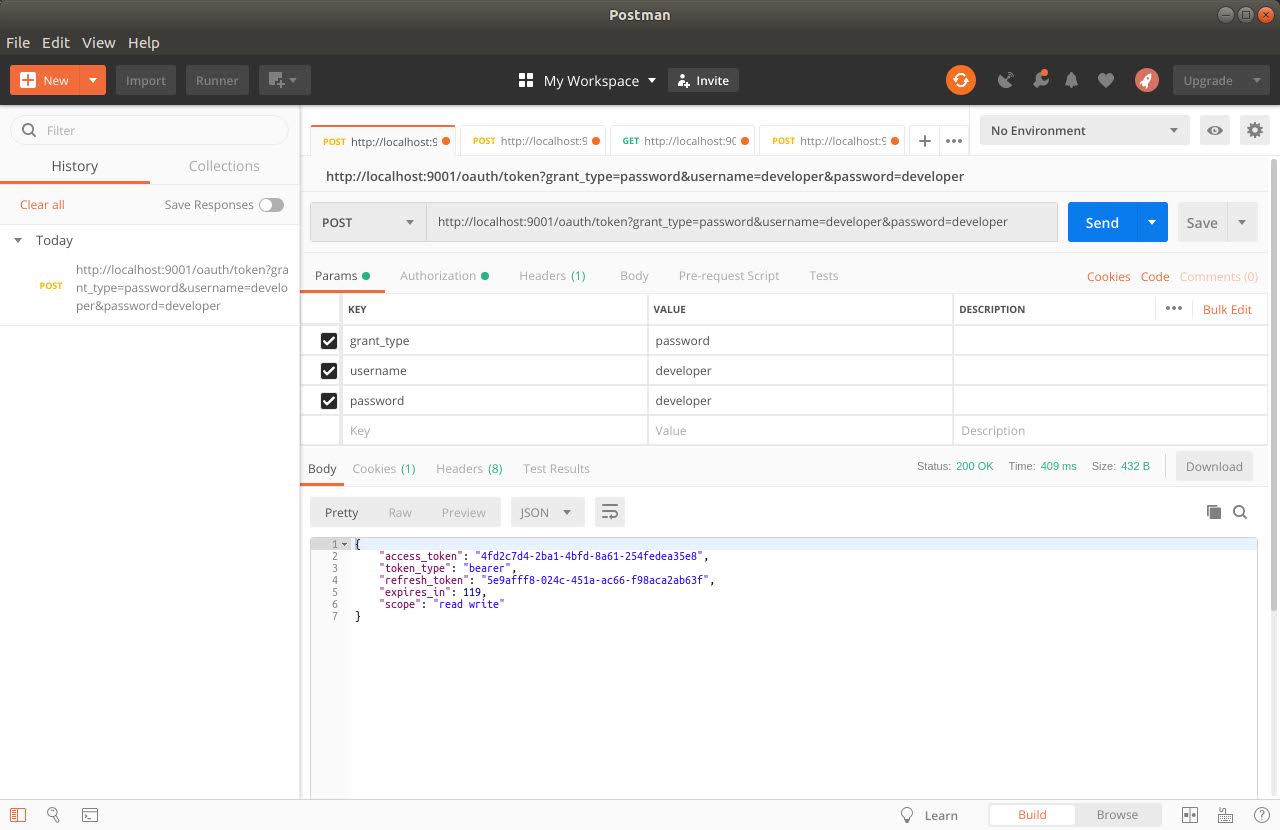Open the response Headers (8) tab
The width and height of the screenshot is (1280, 830).
[469, 468]
